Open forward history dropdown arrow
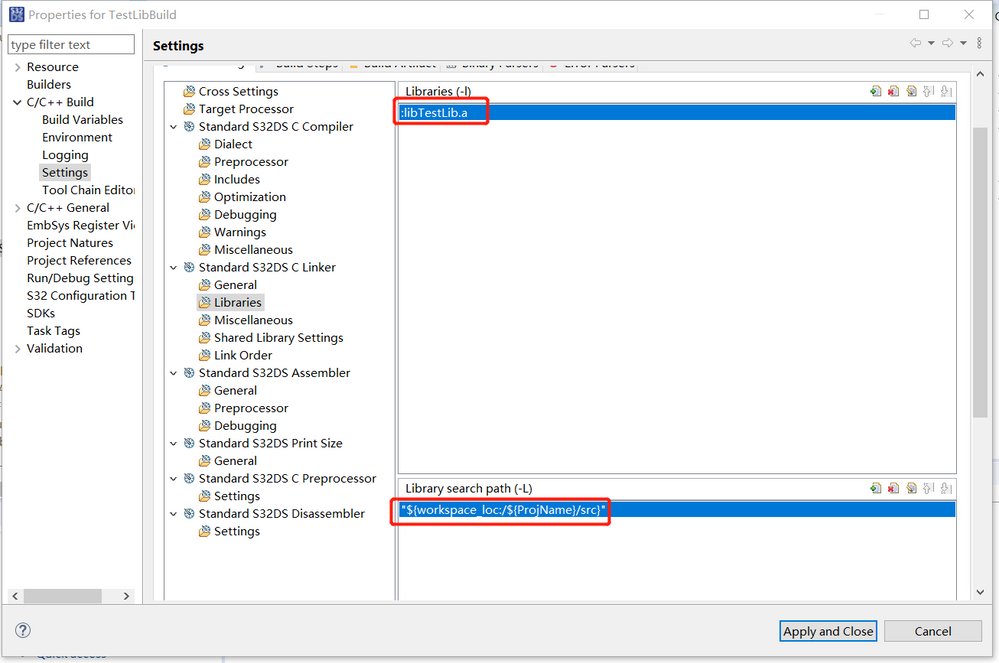Image resolution: width=999 pixels, height=663 pixels. [x=963, y=43]
